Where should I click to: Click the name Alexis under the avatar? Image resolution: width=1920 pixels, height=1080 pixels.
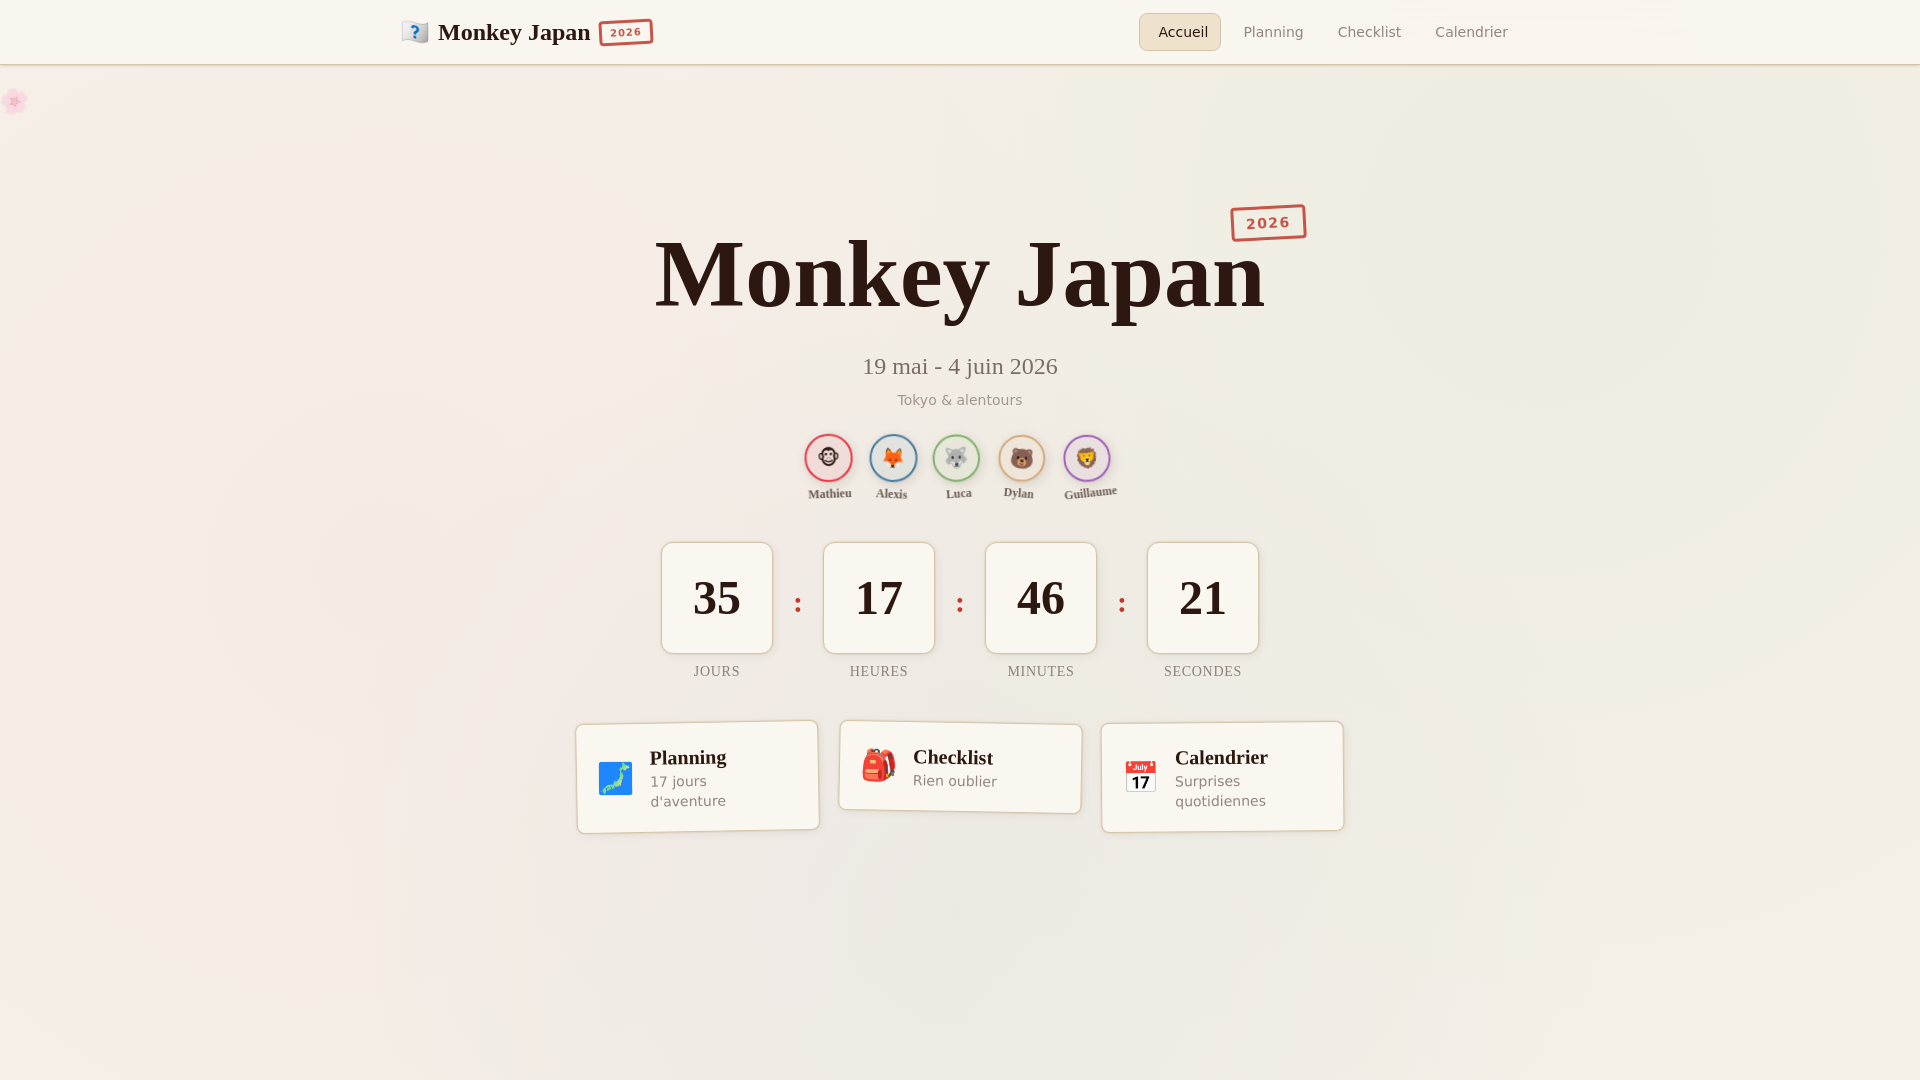point(891,494)
